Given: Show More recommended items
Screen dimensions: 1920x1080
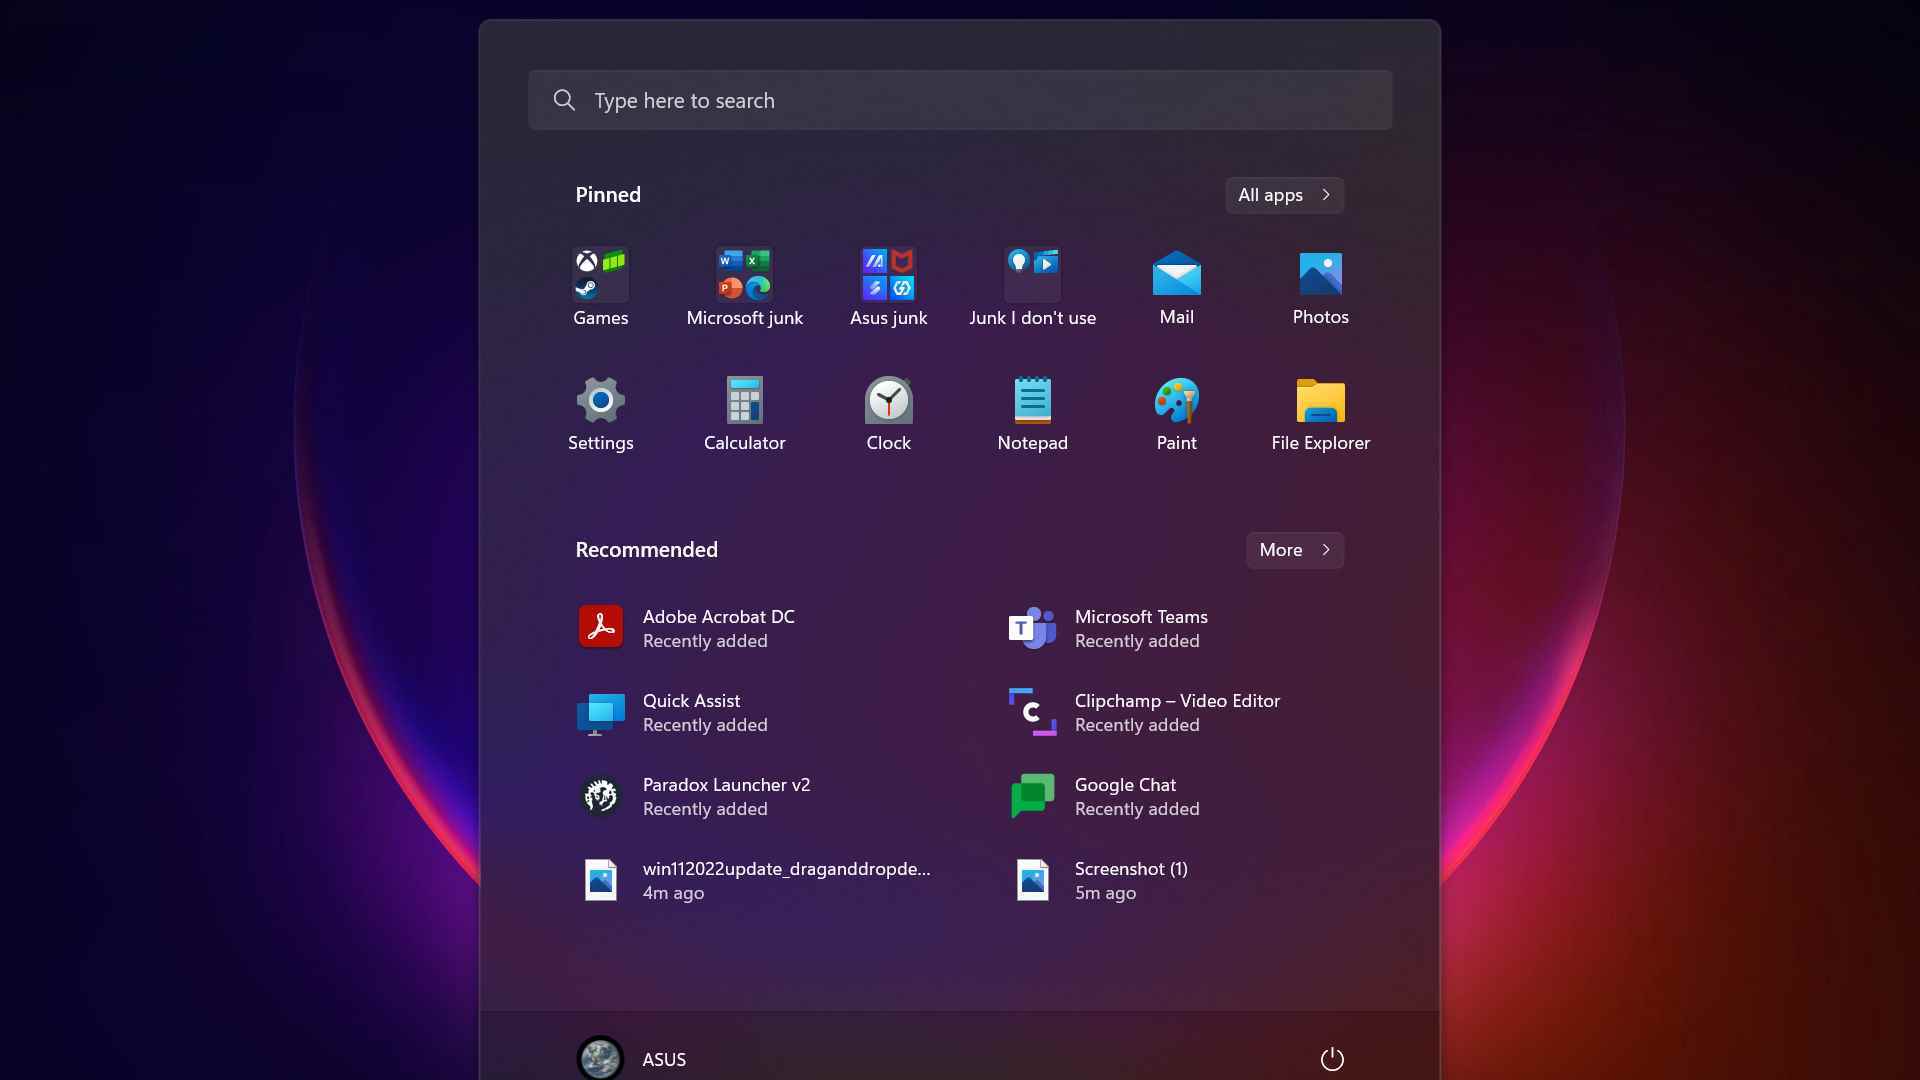Looking at the screenshot, I should pos(1294,550).
